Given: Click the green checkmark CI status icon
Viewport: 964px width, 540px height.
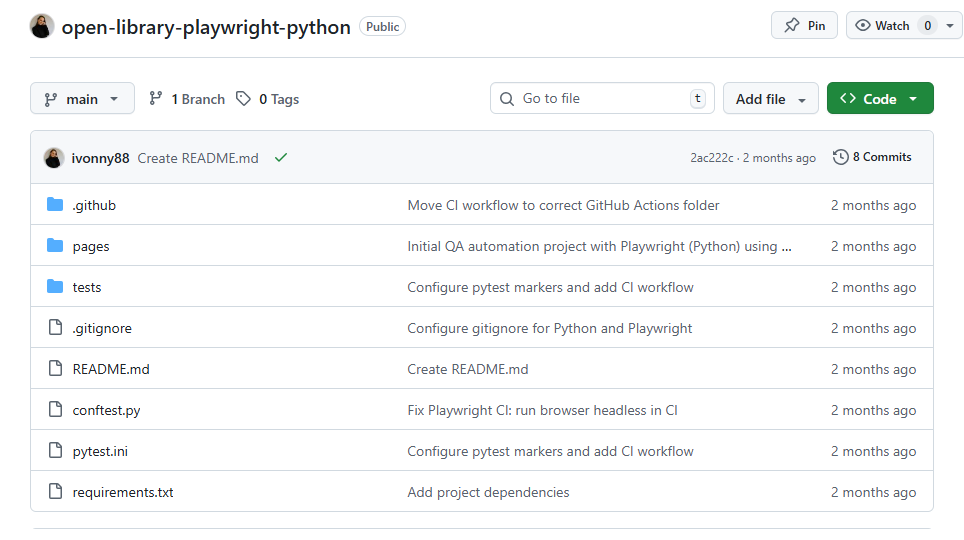Looking at the screenshot, I should coord(281,158).
